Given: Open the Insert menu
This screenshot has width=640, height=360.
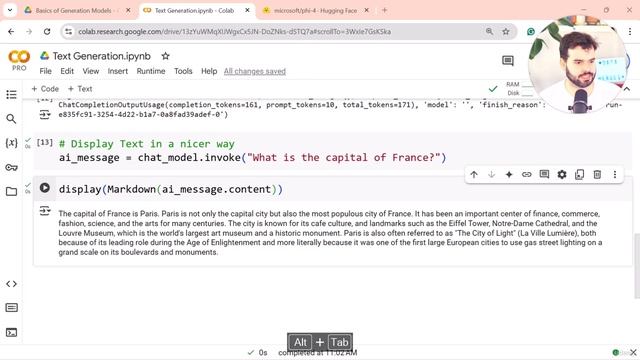Looking at the screenshot, I should click(x=118, y=71).
